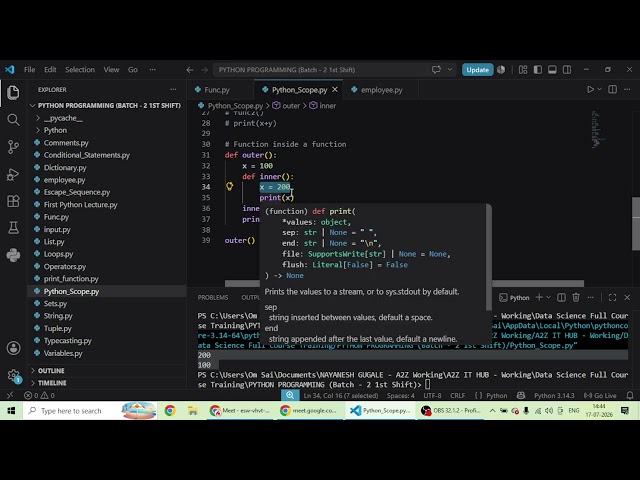Open Explorer Views and More Actions ellipsis
The width and height of the screenshot is (640, 480).
pyautogui.click(x=173, y=89)
